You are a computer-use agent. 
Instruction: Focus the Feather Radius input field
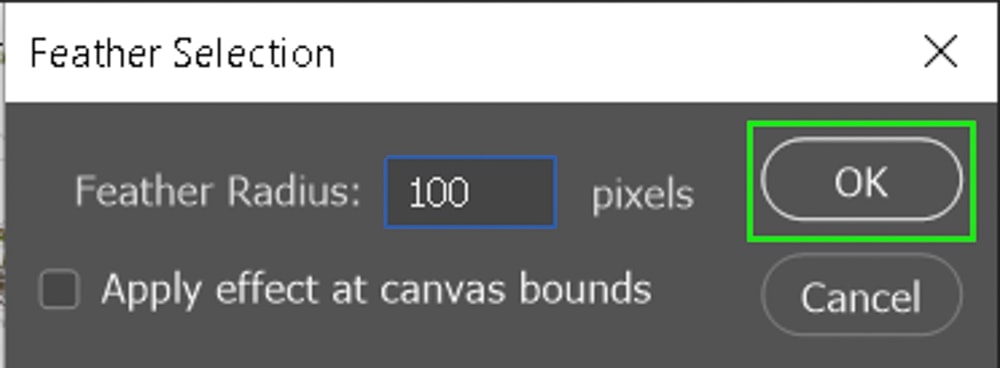point(471,192)
